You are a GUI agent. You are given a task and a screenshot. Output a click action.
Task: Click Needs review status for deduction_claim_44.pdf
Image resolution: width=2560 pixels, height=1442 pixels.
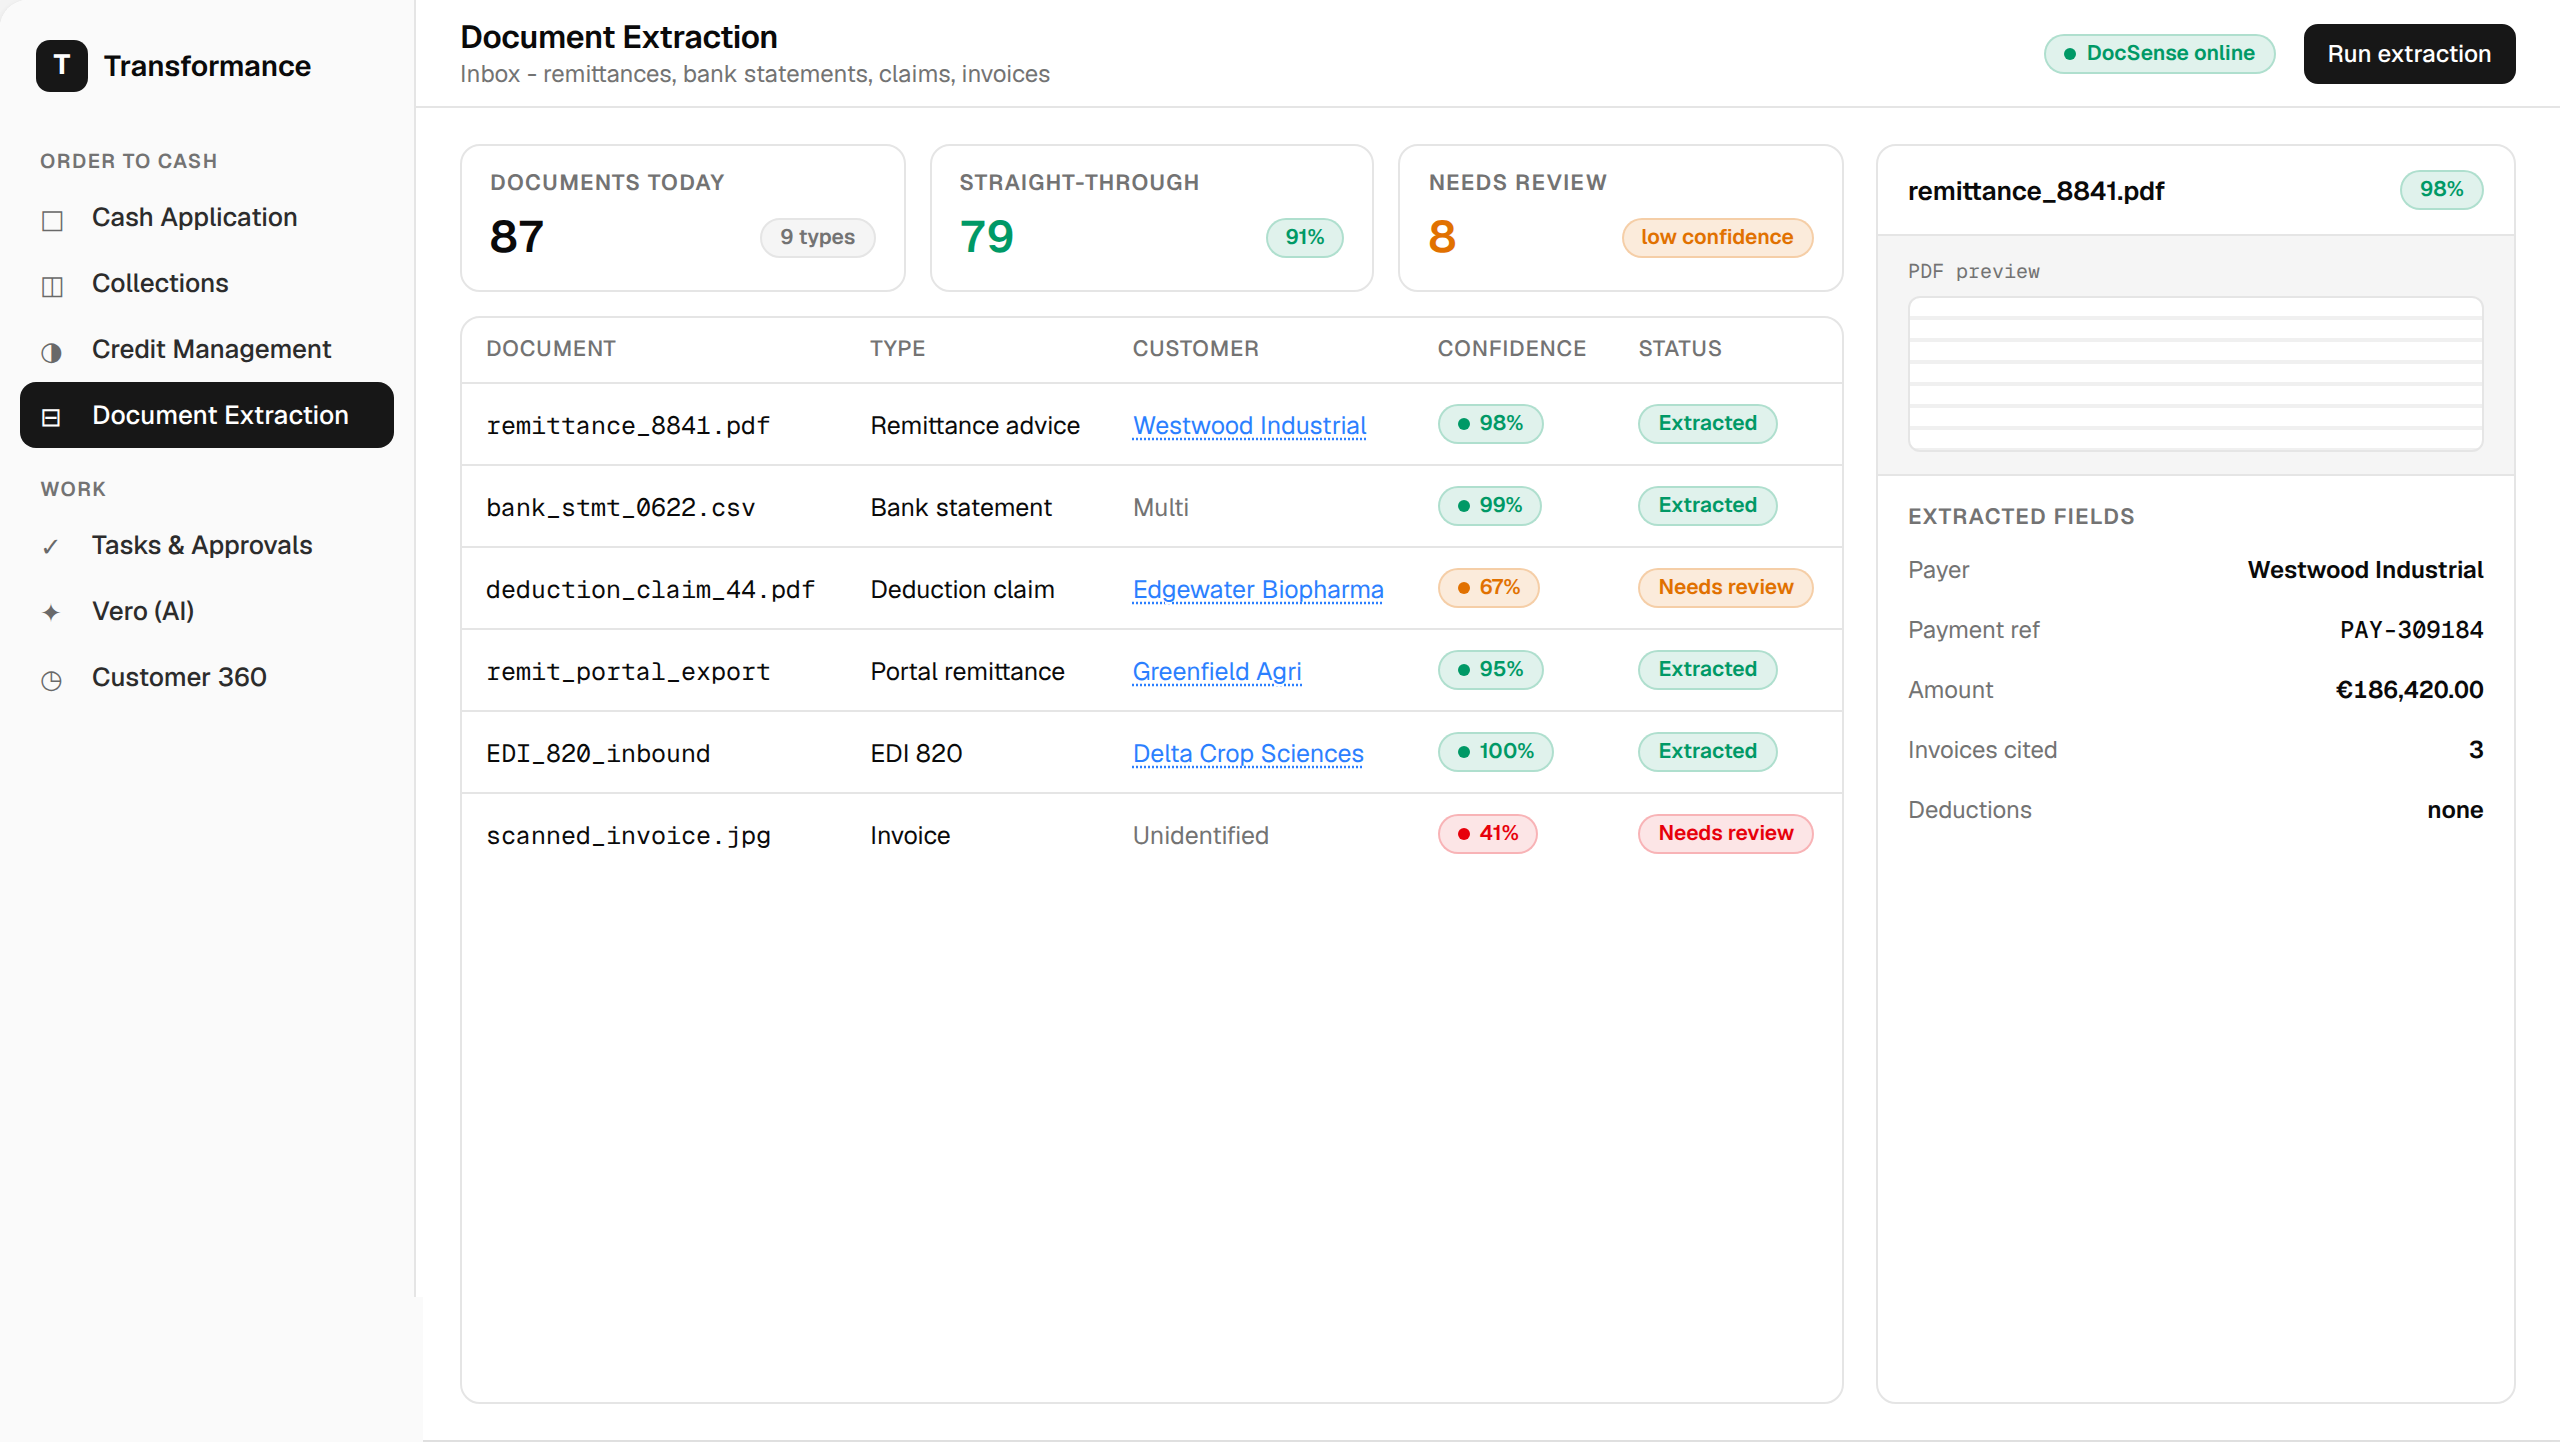1725,587
